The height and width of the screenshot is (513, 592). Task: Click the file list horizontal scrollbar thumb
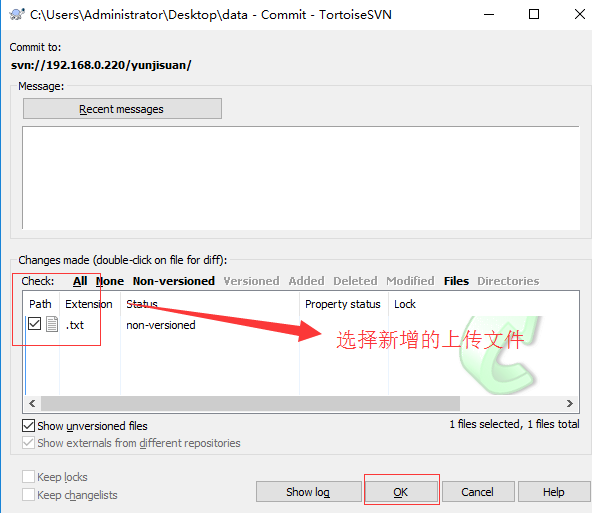[x=250, y=404]
